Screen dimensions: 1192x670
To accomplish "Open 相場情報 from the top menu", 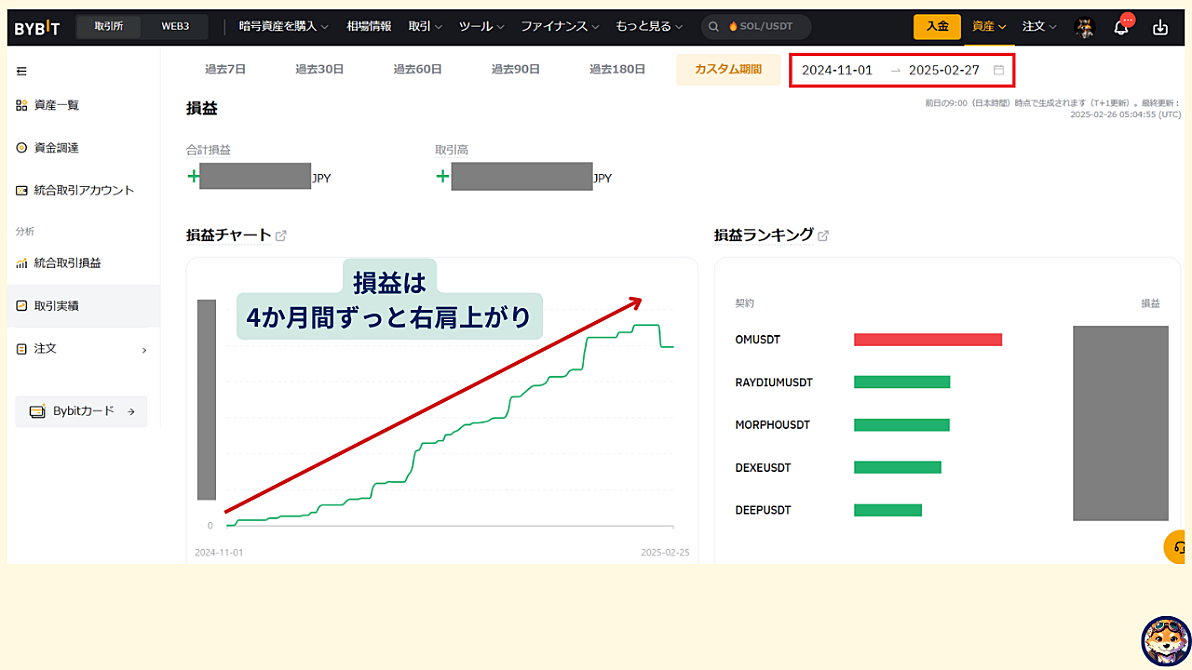I will click(369, 27).
